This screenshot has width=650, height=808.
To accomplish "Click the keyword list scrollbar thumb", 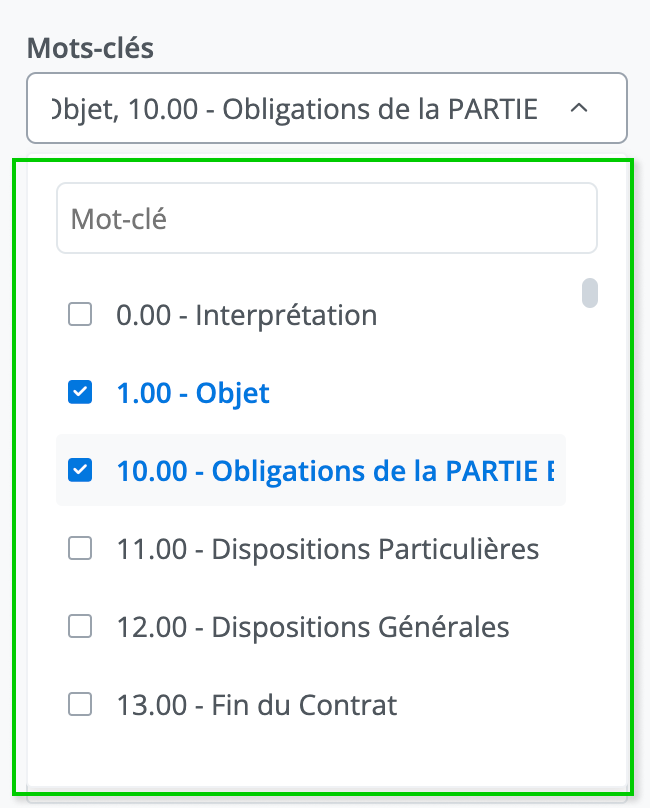I will coord(590,293).
